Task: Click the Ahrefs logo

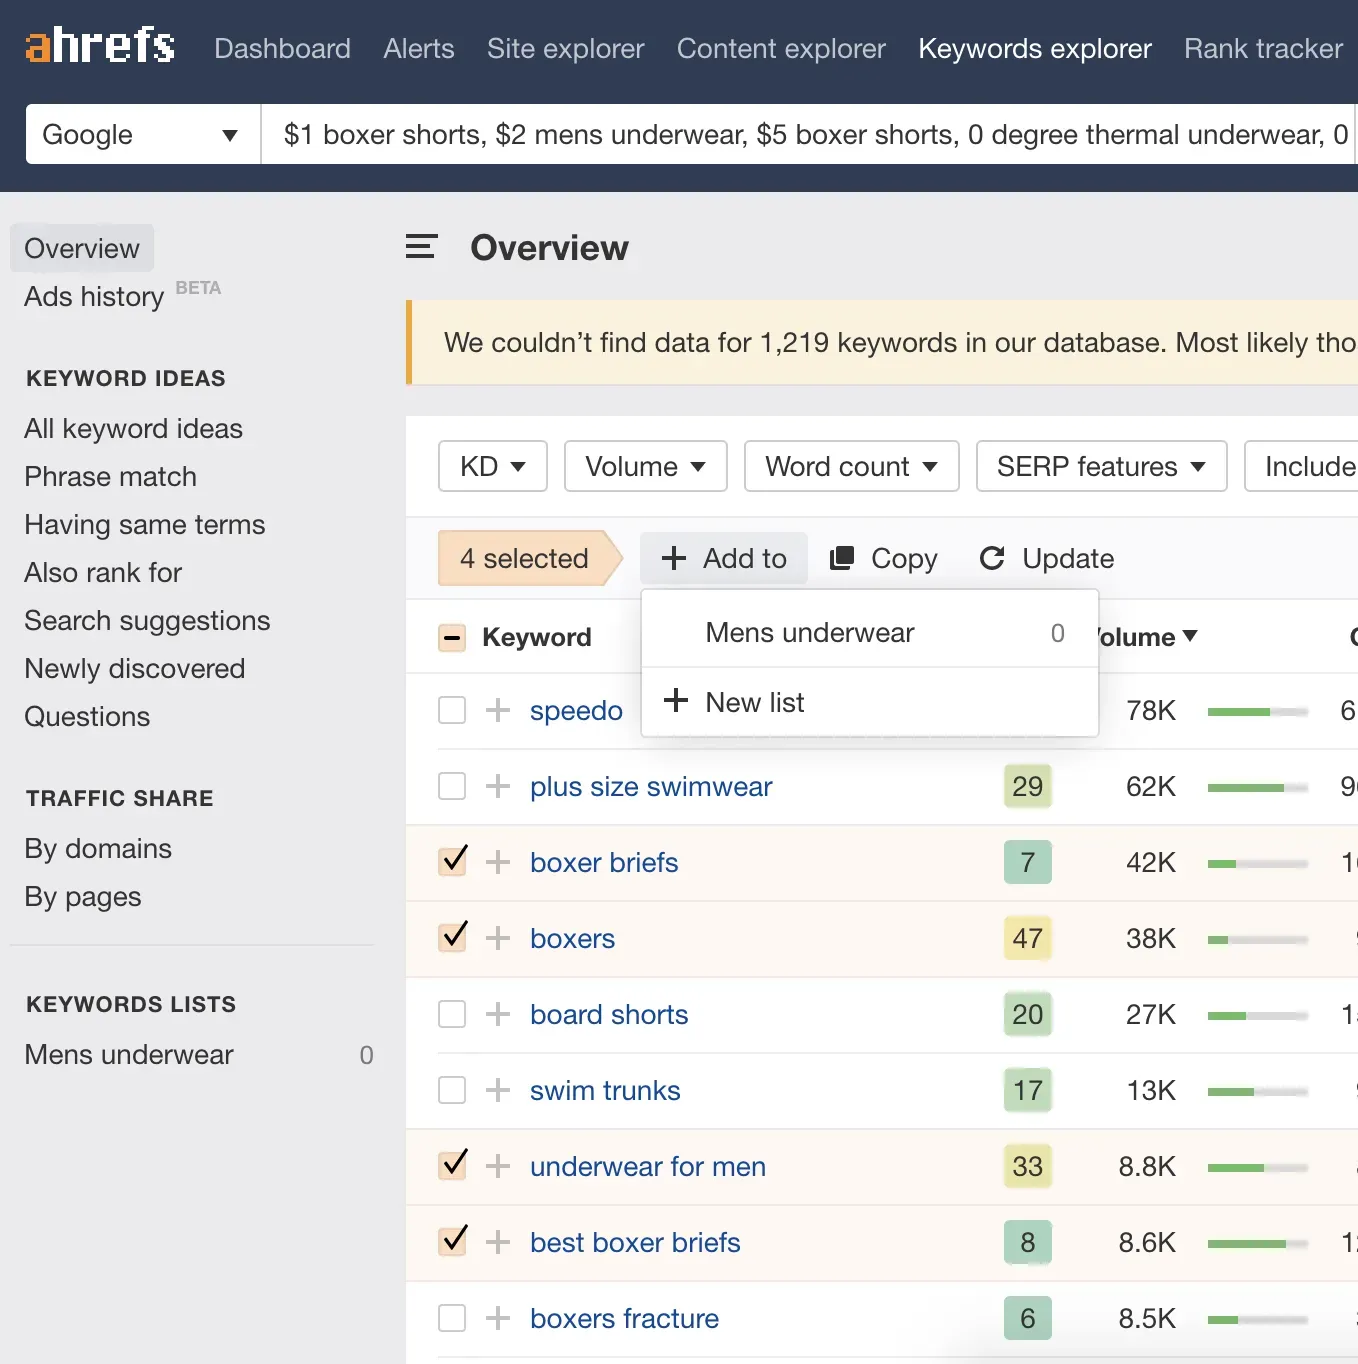Action: tap(100, 46)
